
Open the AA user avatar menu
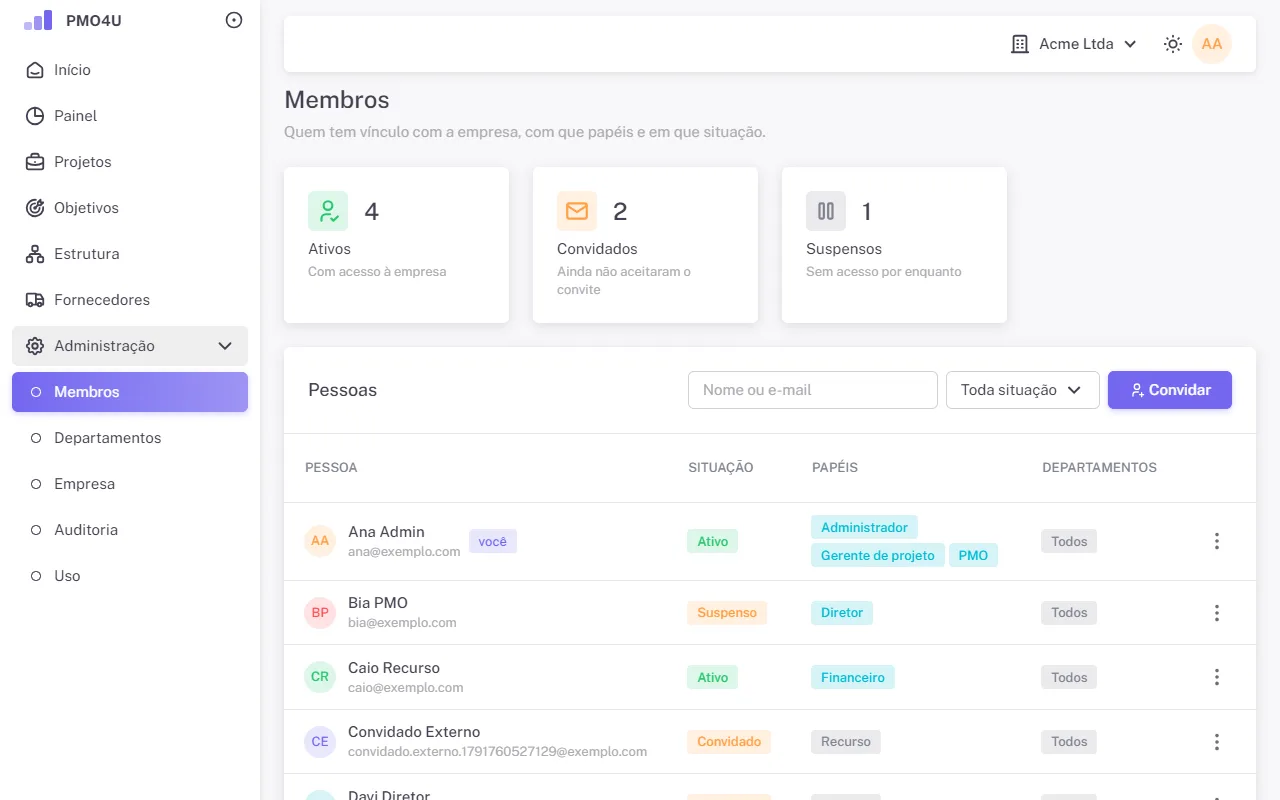[1212, 44]
